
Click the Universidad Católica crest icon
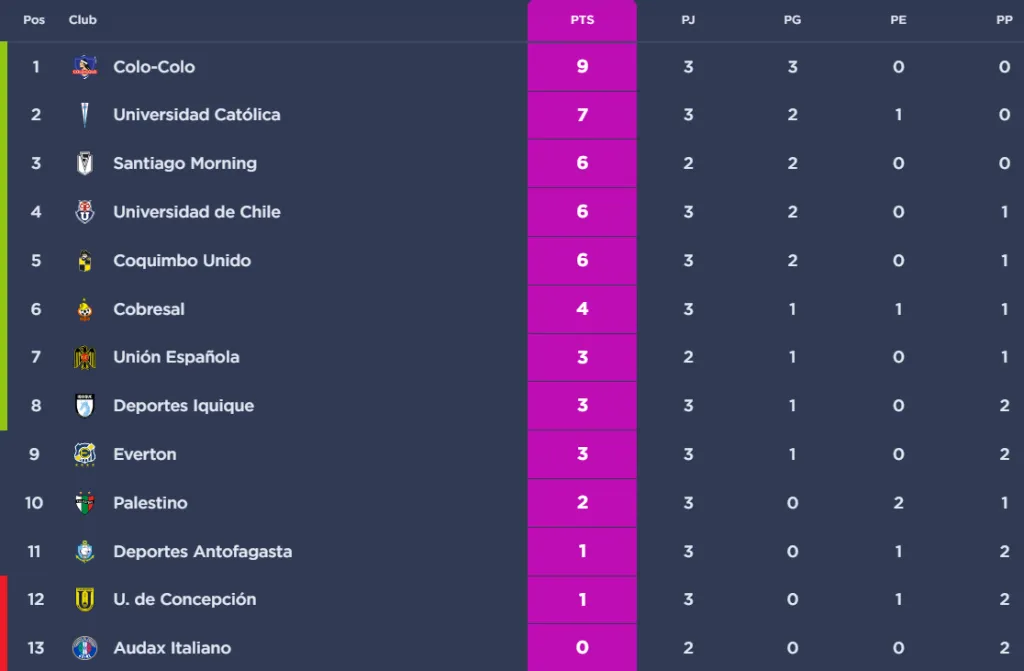click(85, 115)
